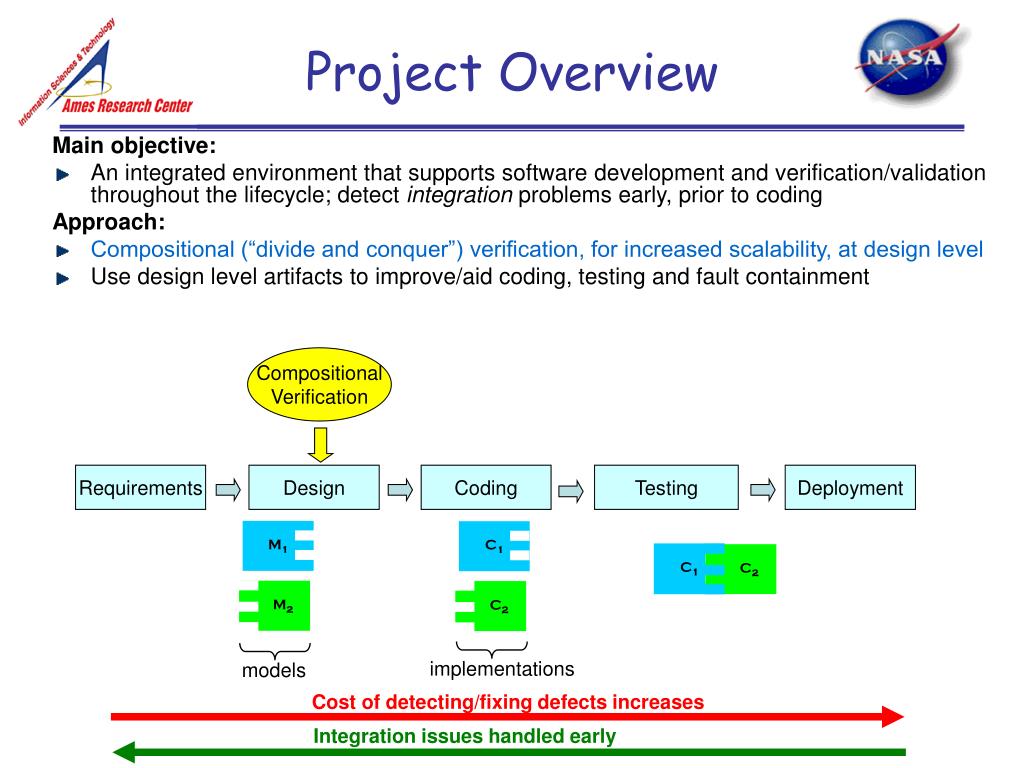Click the yellow down arrow above Design
Image resolution: width=1024 pixels, height=768 pixels.
point(320,445)
